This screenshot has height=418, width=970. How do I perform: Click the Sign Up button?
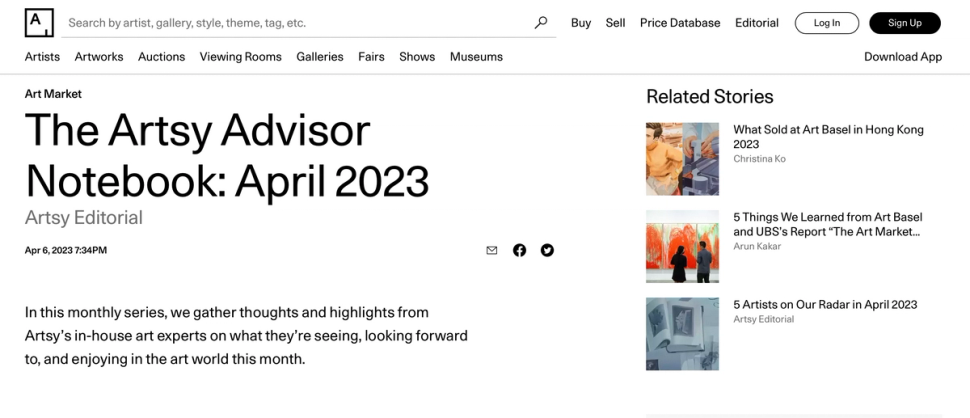905,23
